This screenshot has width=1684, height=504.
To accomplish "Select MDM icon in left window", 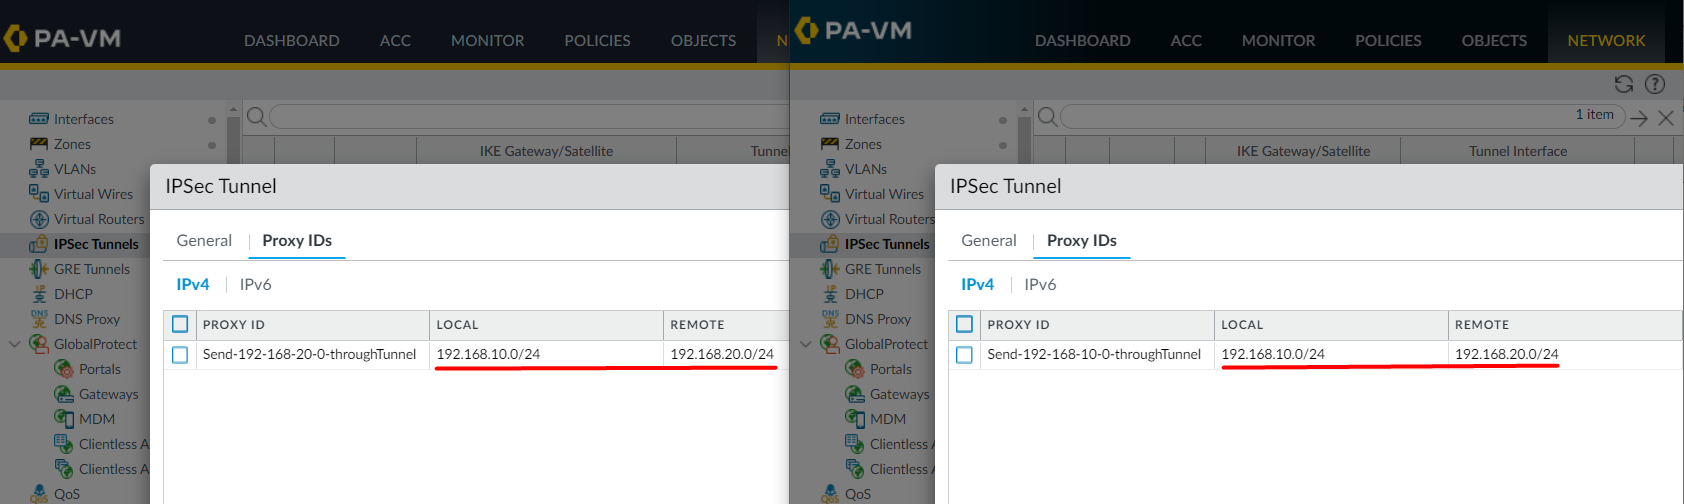I will [64, 418].
